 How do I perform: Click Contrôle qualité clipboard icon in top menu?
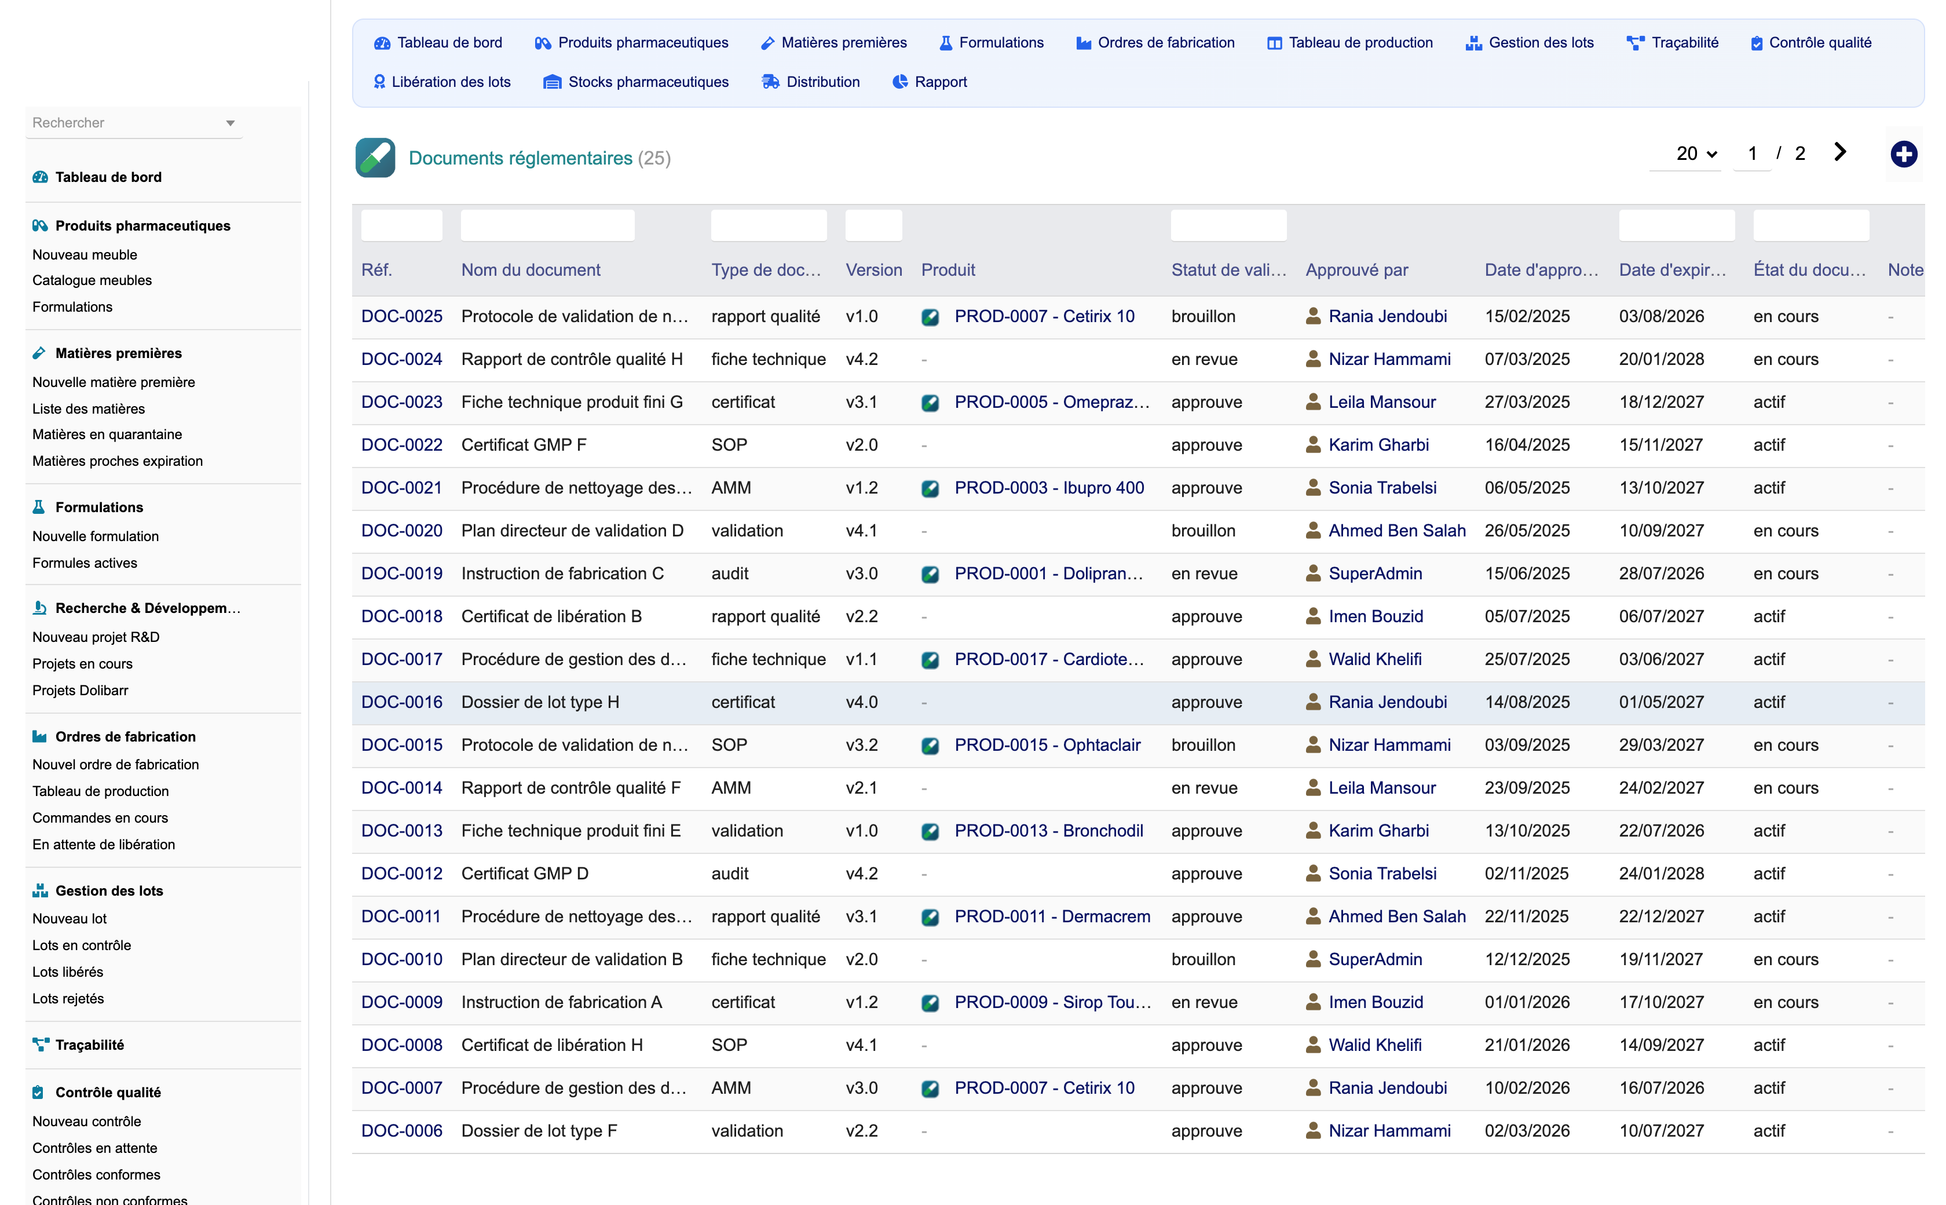(1757, 43)
